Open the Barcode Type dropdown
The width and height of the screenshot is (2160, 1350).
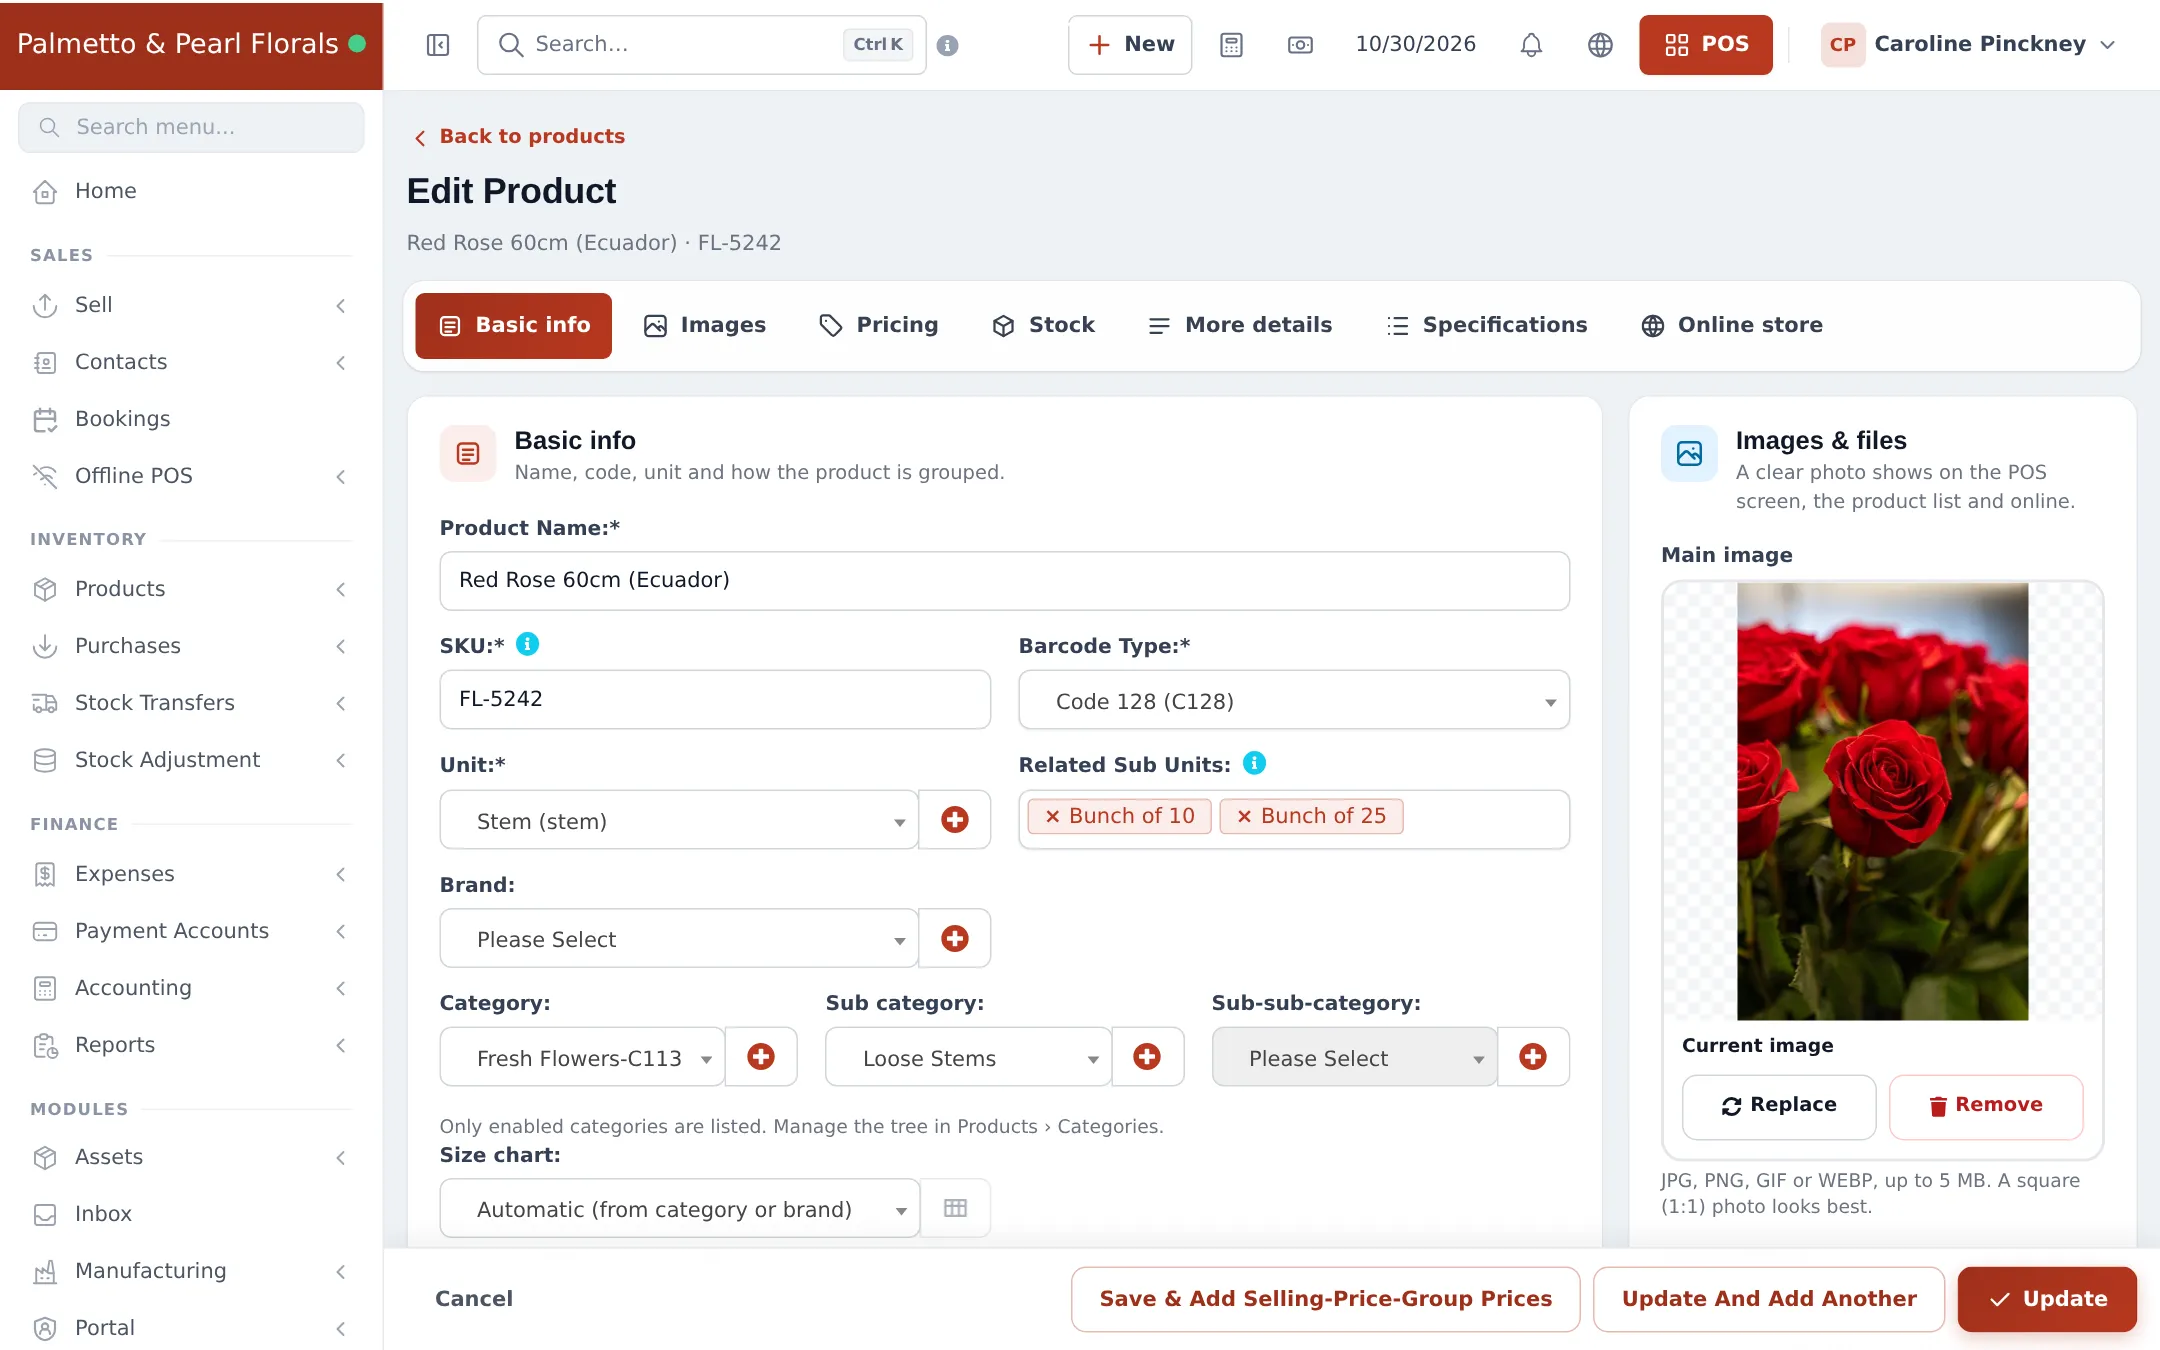pyautogui.click(x=1294, y=701)
